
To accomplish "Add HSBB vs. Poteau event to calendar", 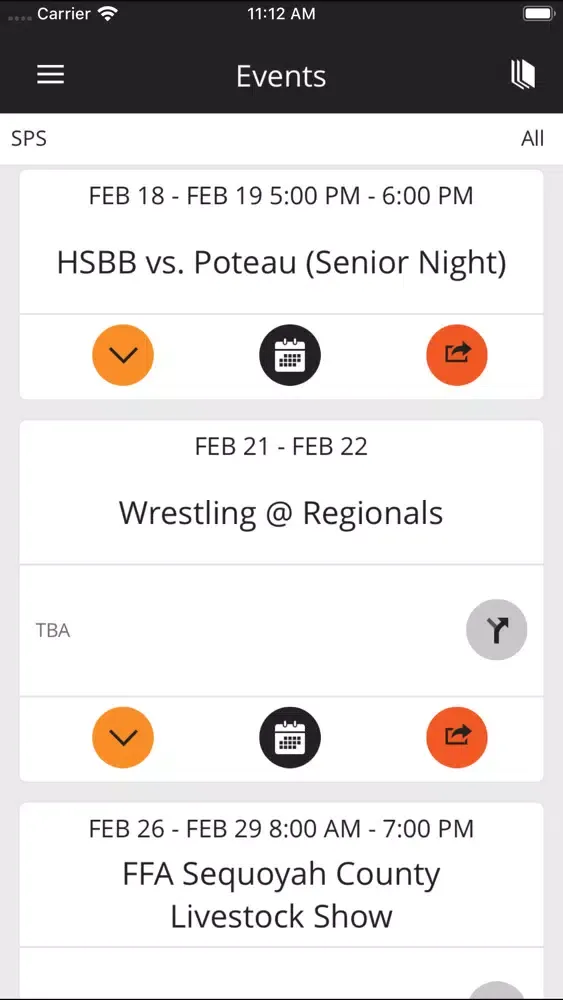I will click(289, 355).
